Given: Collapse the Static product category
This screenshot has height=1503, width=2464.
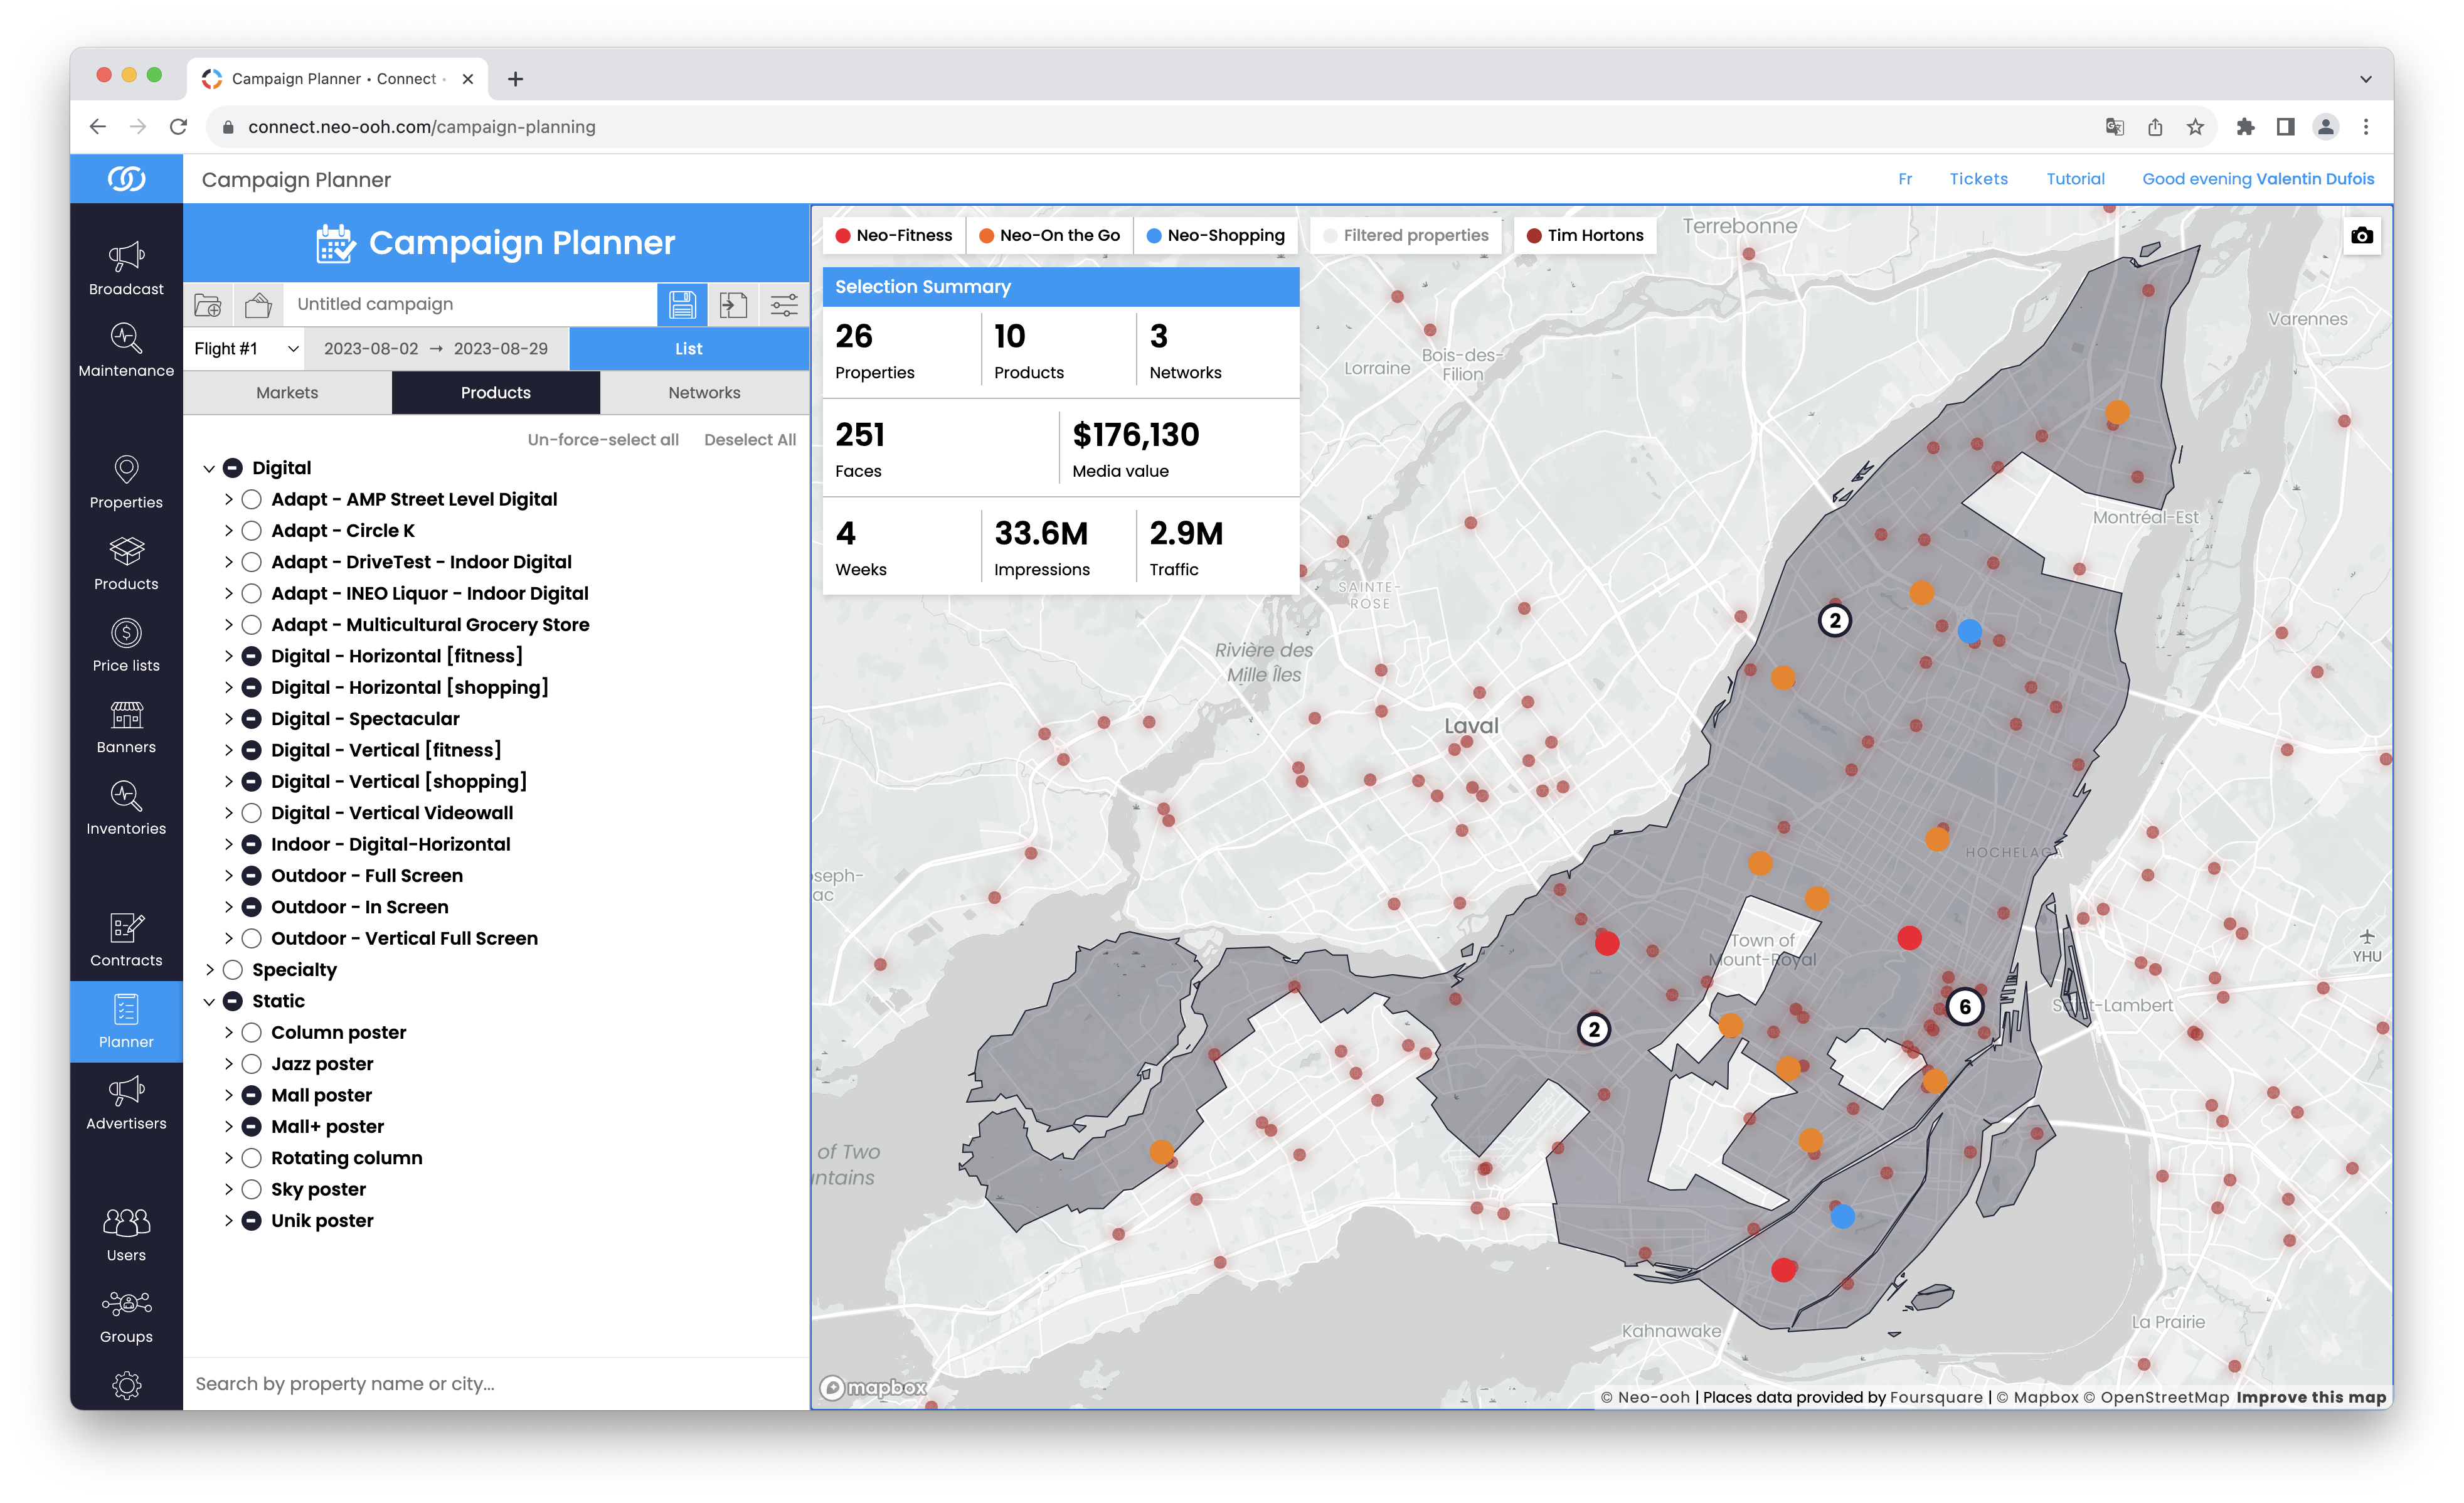Looking at the screenshot, I should (209, 1000).
